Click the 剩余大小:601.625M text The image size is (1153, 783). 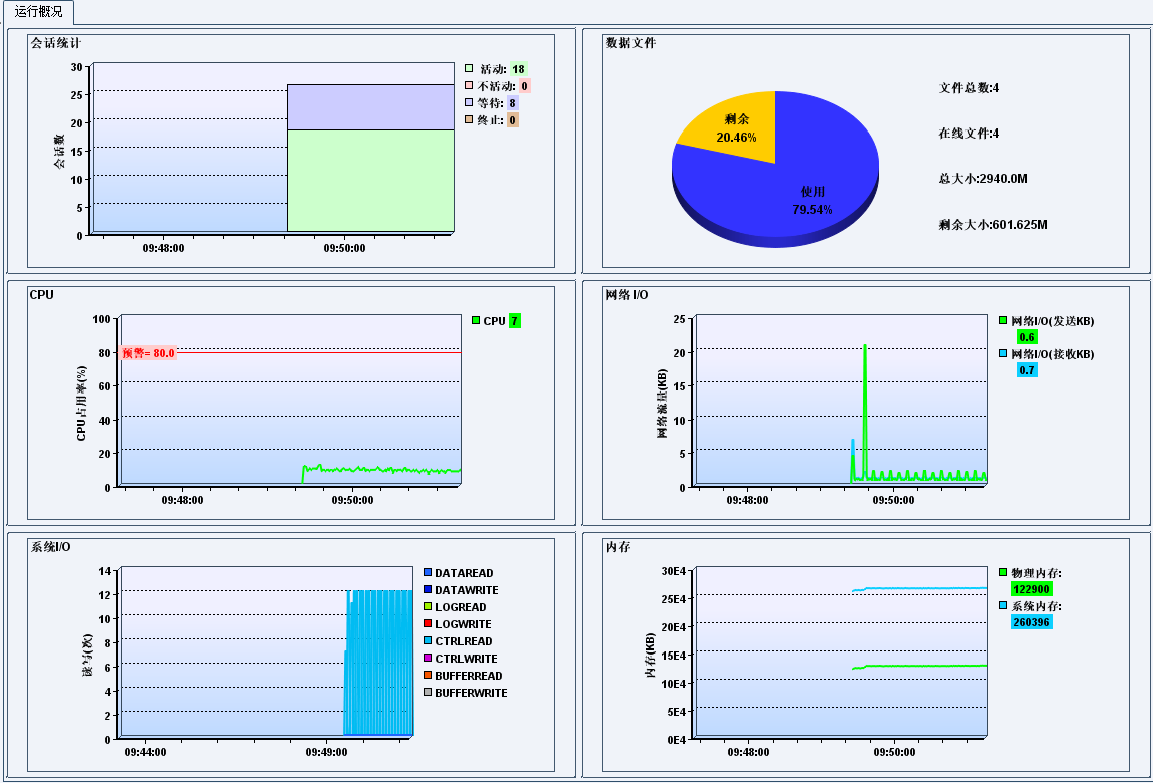992,225
